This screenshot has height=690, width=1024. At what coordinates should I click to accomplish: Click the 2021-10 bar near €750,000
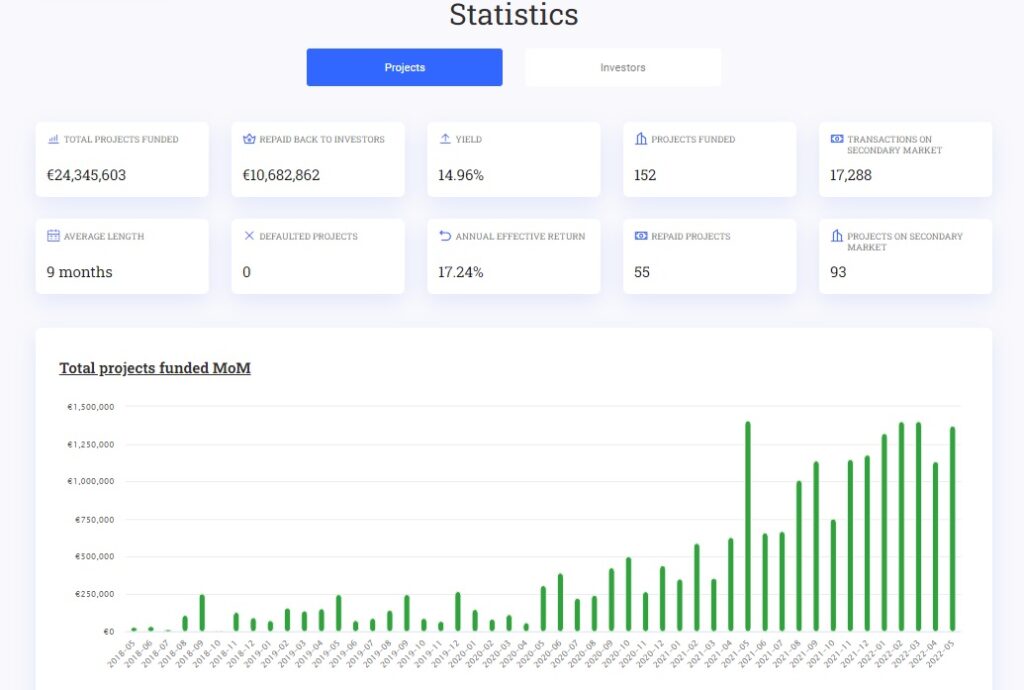pos(833,575)
